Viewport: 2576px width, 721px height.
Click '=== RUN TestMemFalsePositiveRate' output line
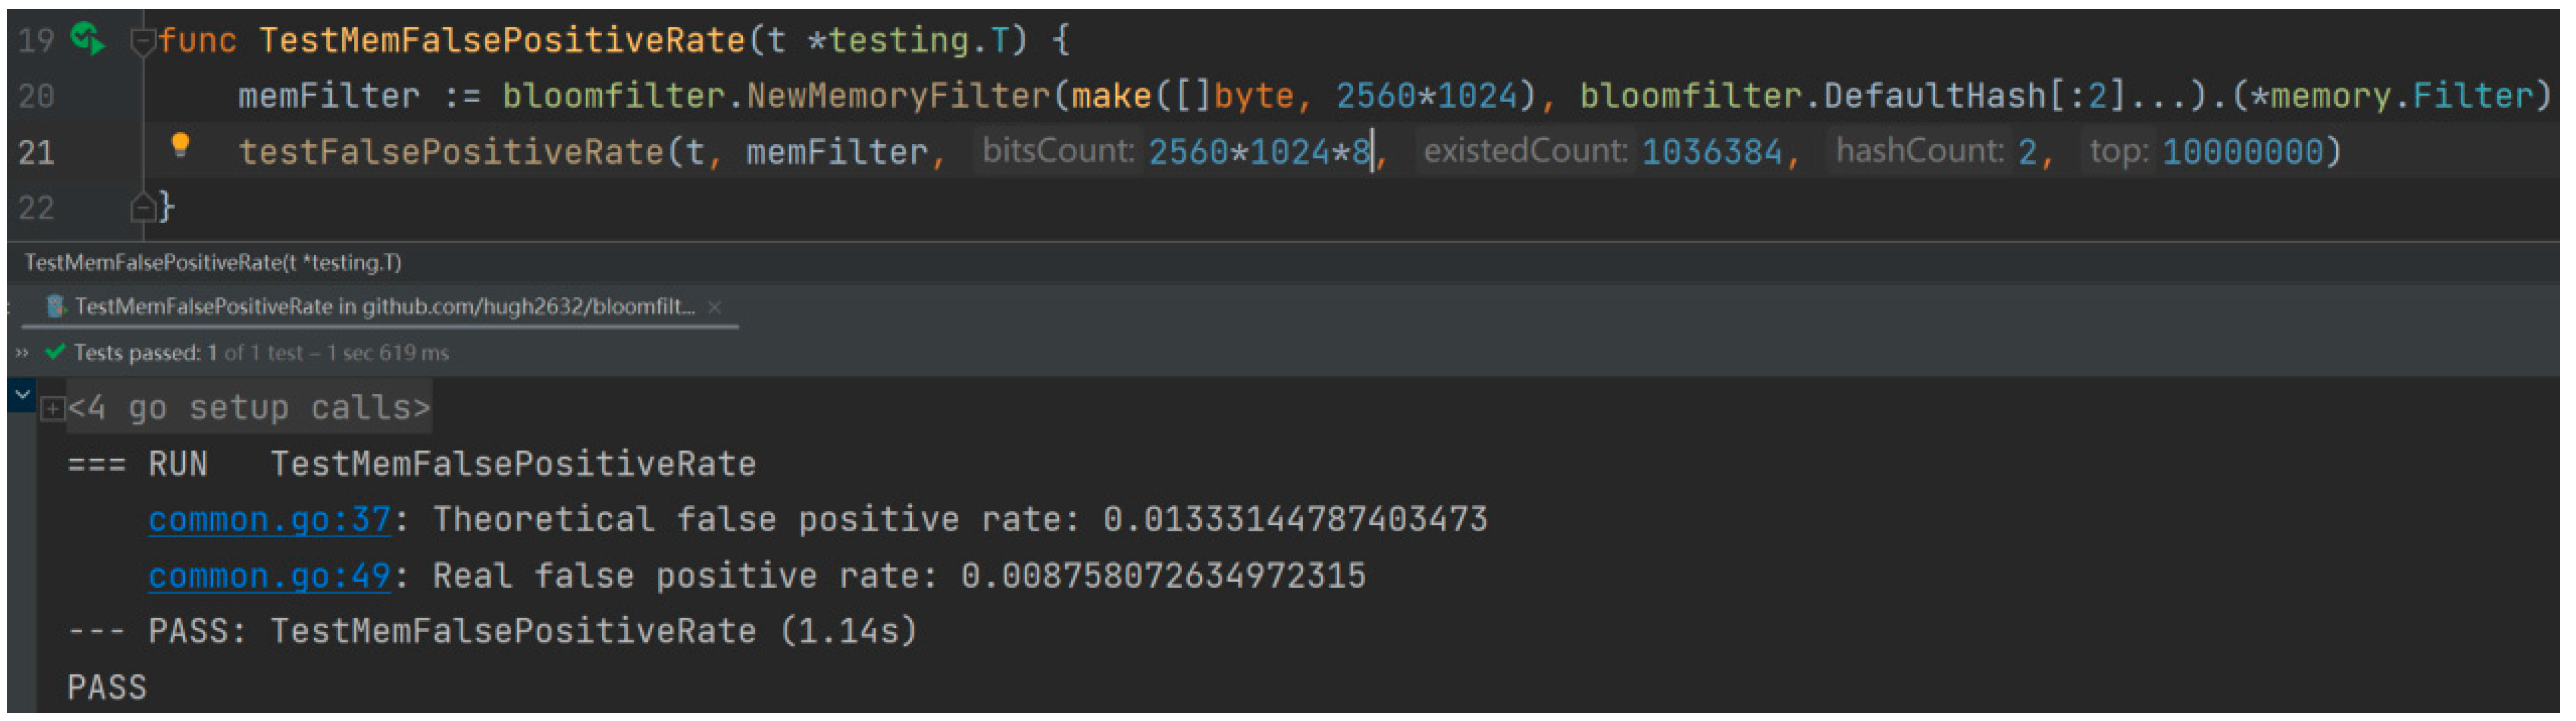tap(412, 465)
